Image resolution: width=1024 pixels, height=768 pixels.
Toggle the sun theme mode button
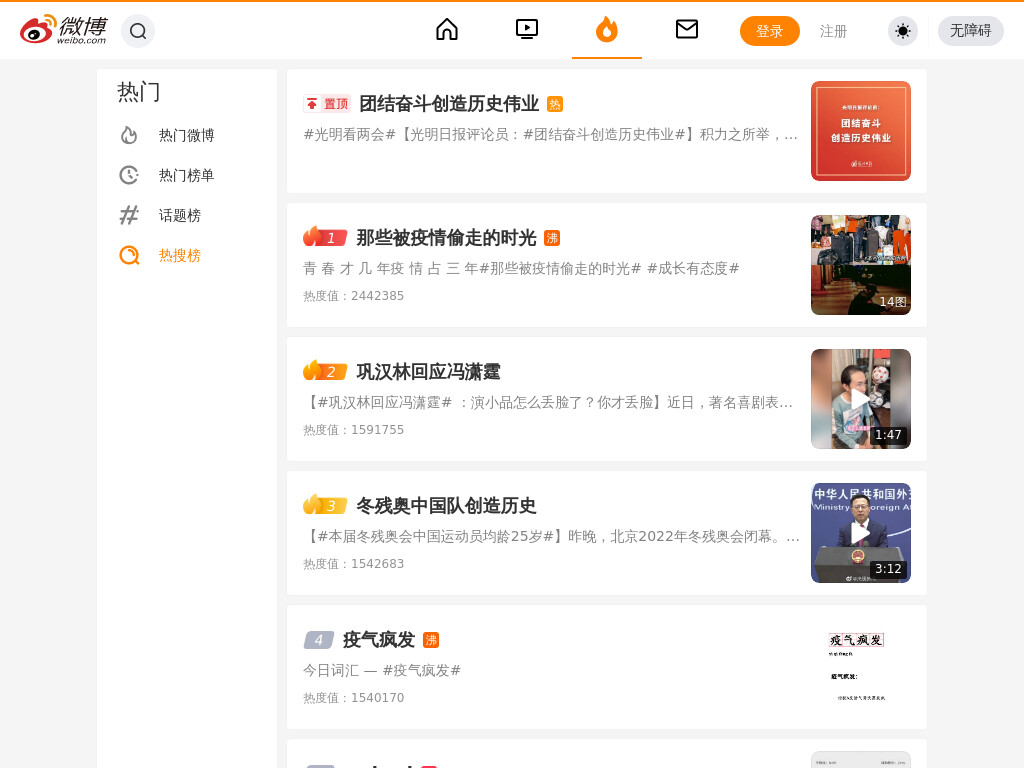(903, 31)
